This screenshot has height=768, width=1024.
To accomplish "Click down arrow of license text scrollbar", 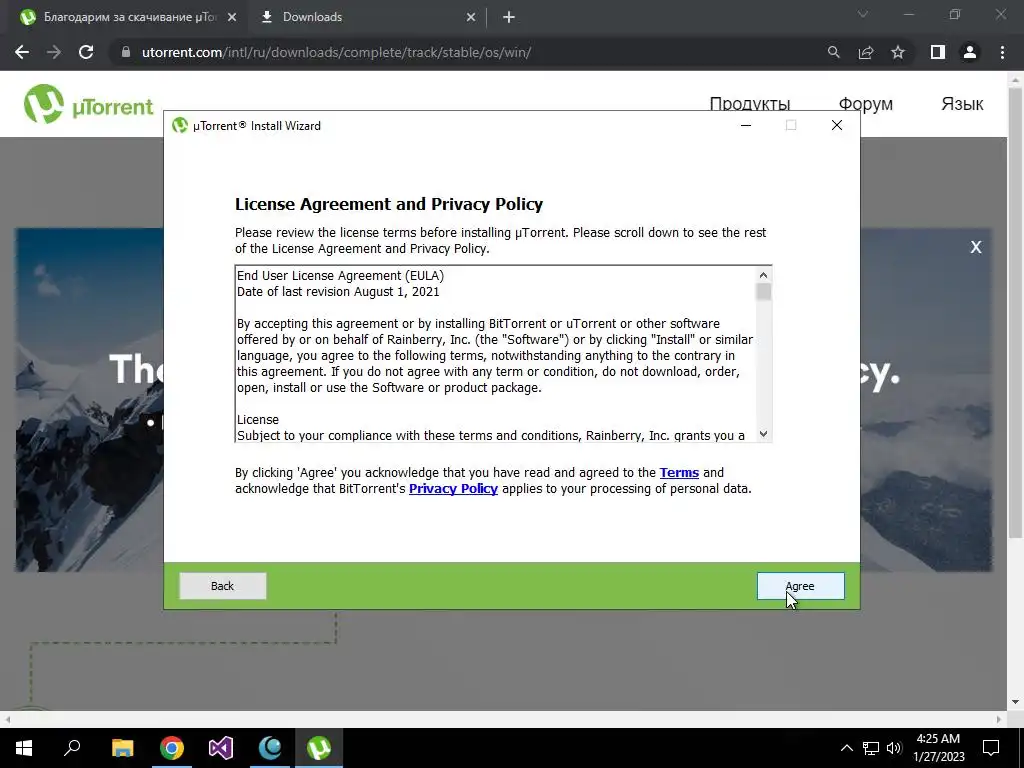I will tap(763, 434).
